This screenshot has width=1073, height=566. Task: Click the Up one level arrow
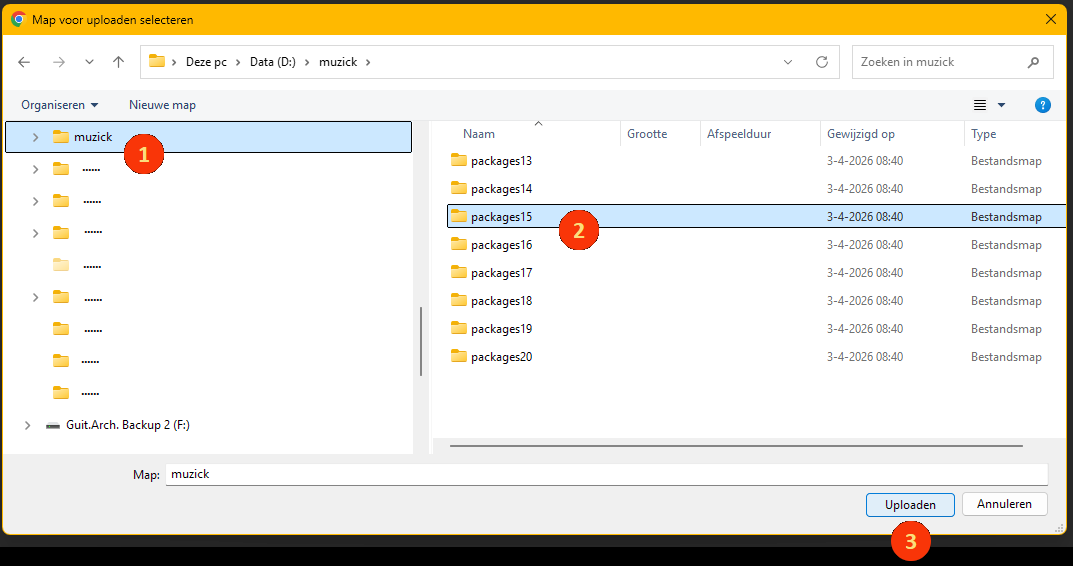tap(118, 62)
